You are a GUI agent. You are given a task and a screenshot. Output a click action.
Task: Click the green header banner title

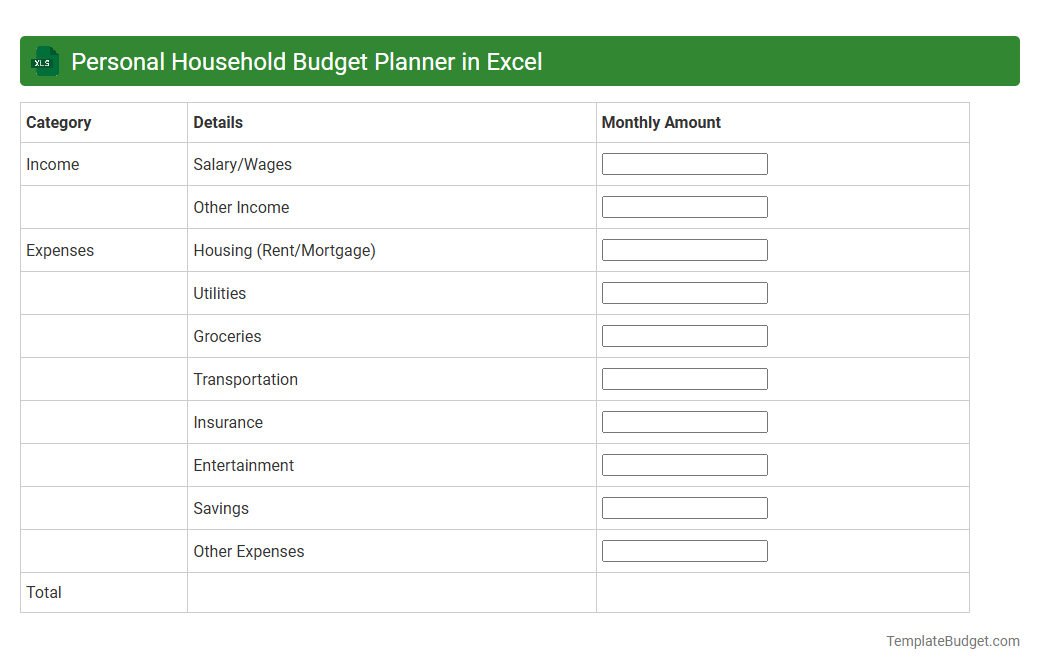pyautogui.click(x=306, y=61)
